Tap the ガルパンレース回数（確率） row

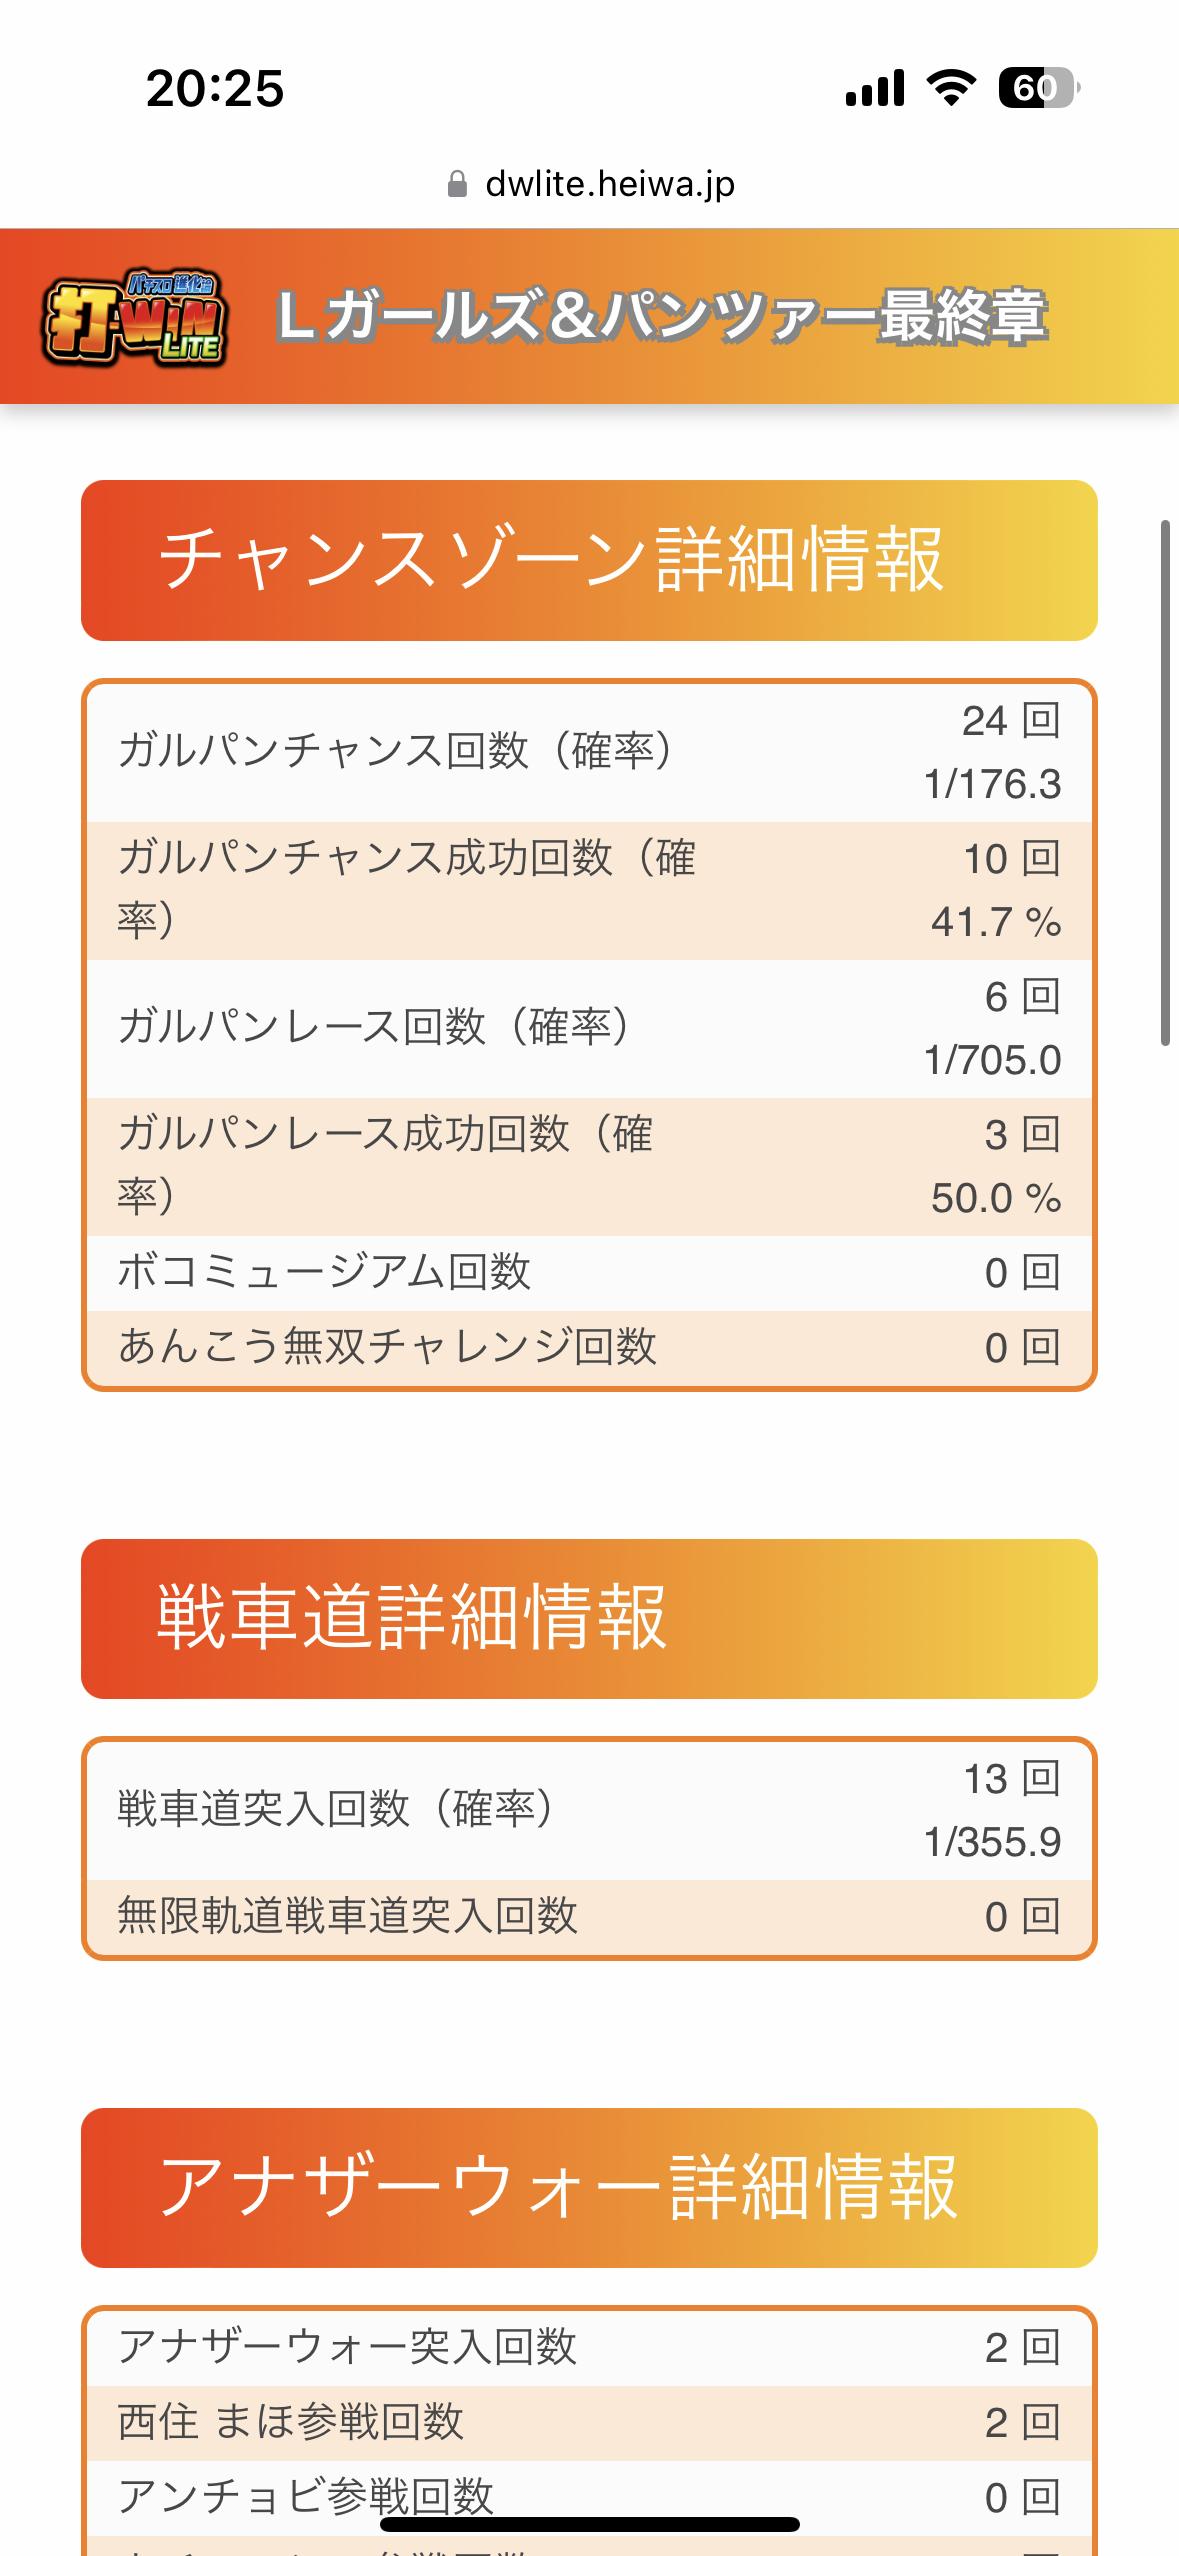[589, 1029]
